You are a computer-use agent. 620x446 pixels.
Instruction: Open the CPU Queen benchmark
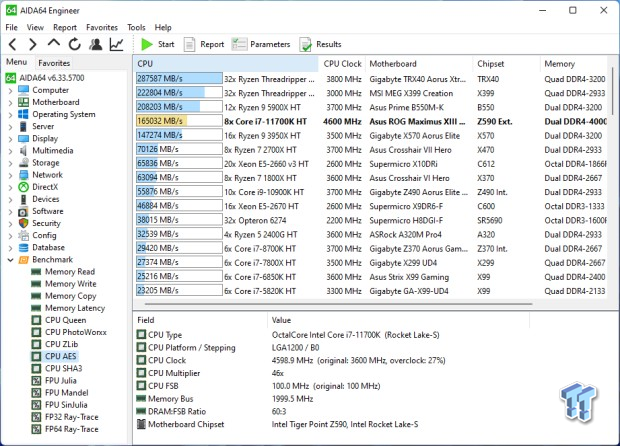point(59,320)
